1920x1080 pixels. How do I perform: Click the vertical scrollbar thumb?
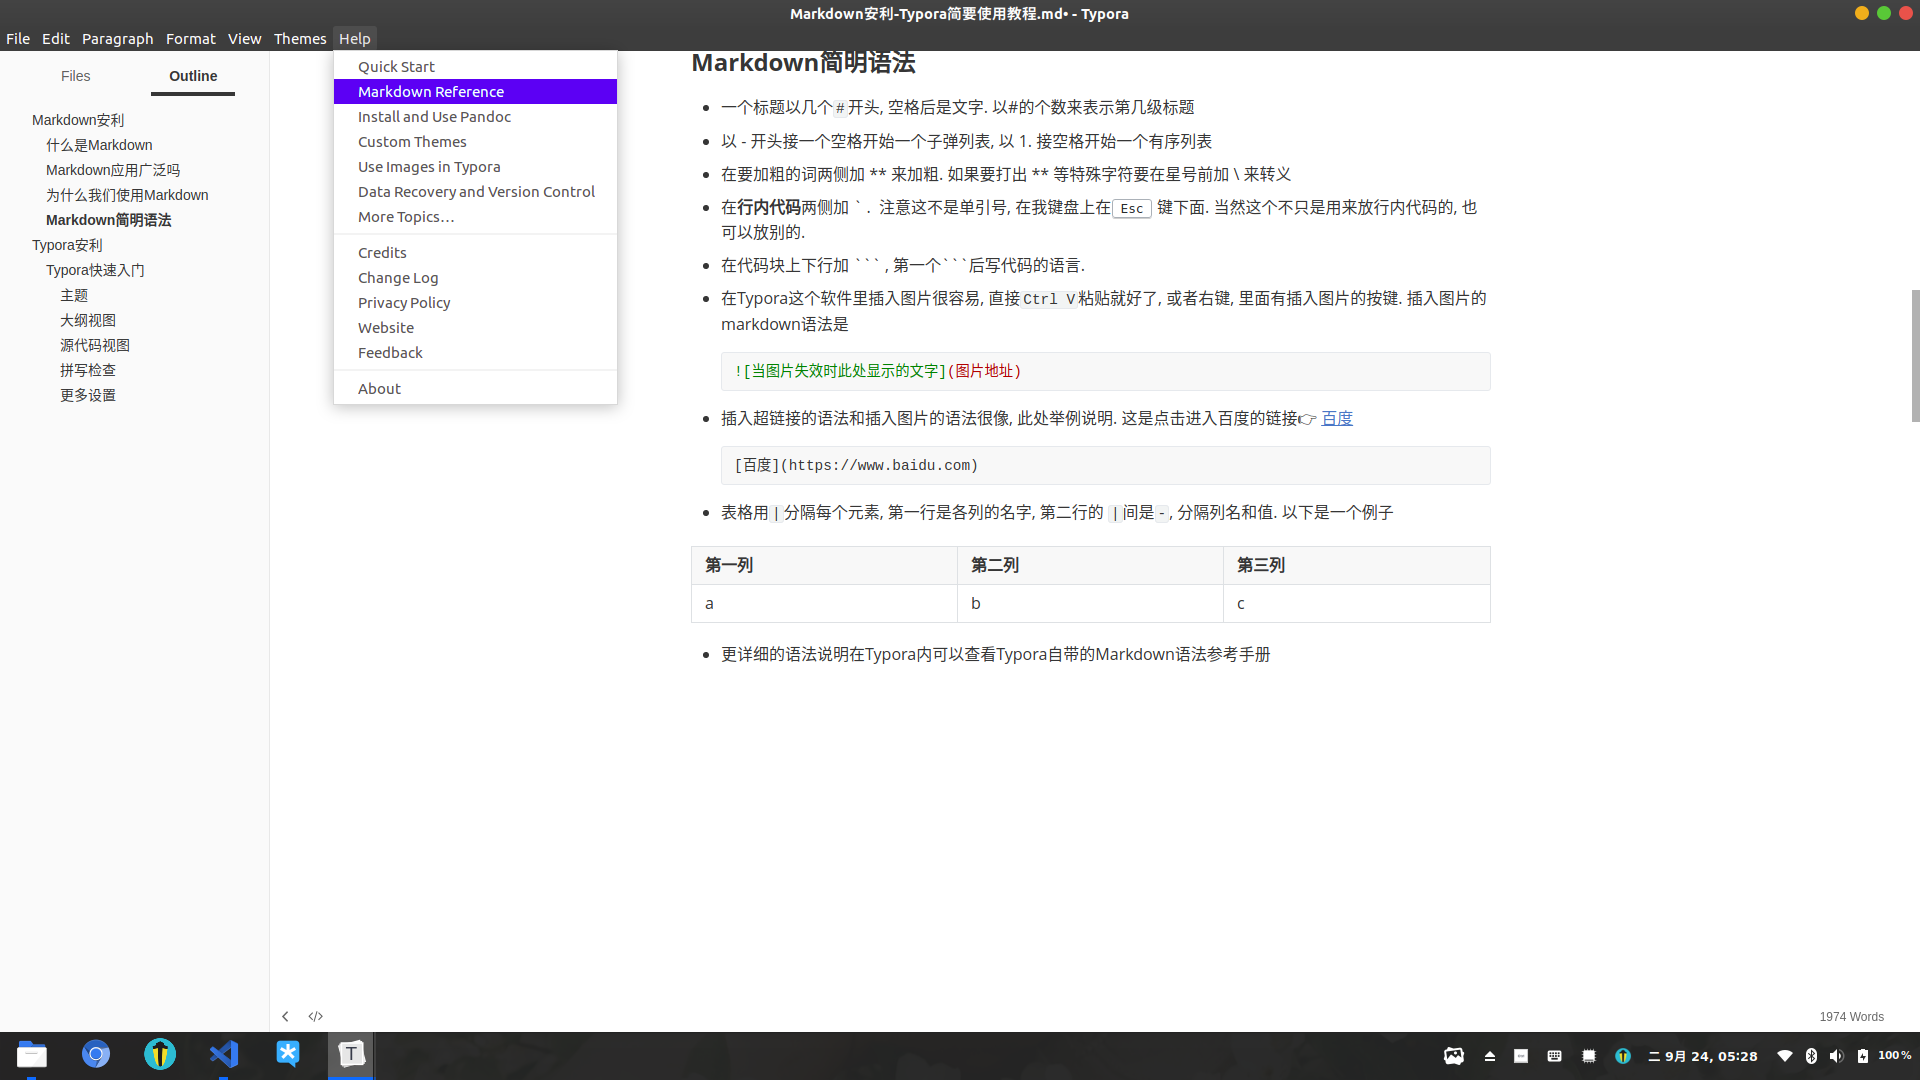[1914, 355]
